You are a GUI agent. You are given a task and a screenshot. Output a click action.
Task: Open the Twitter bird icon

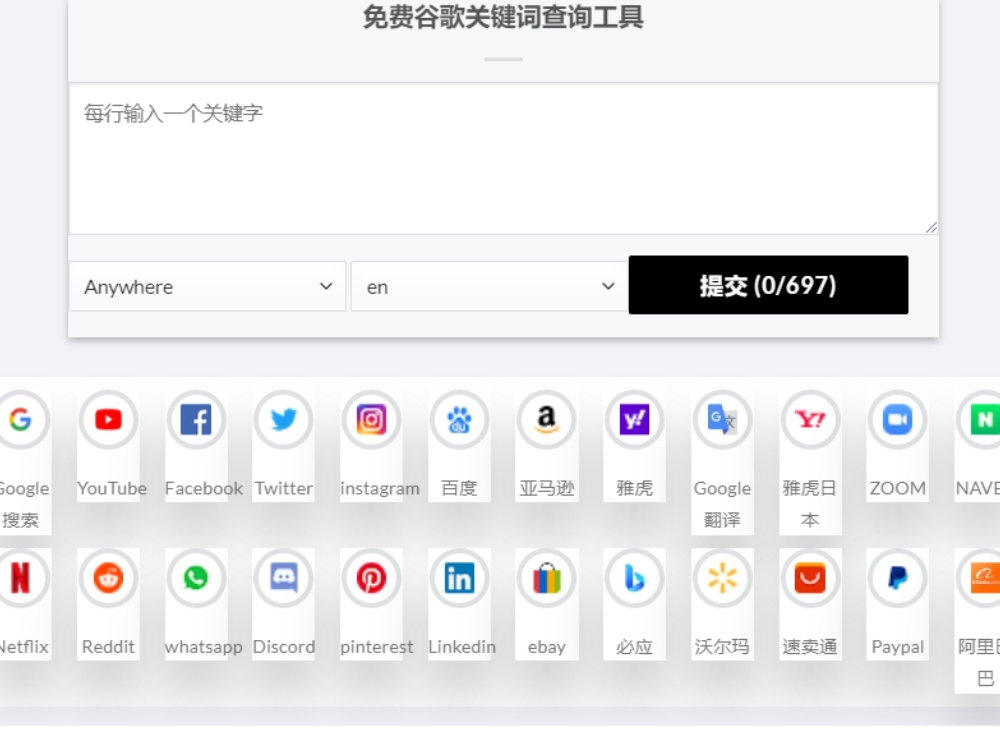(x=284, y=420)
